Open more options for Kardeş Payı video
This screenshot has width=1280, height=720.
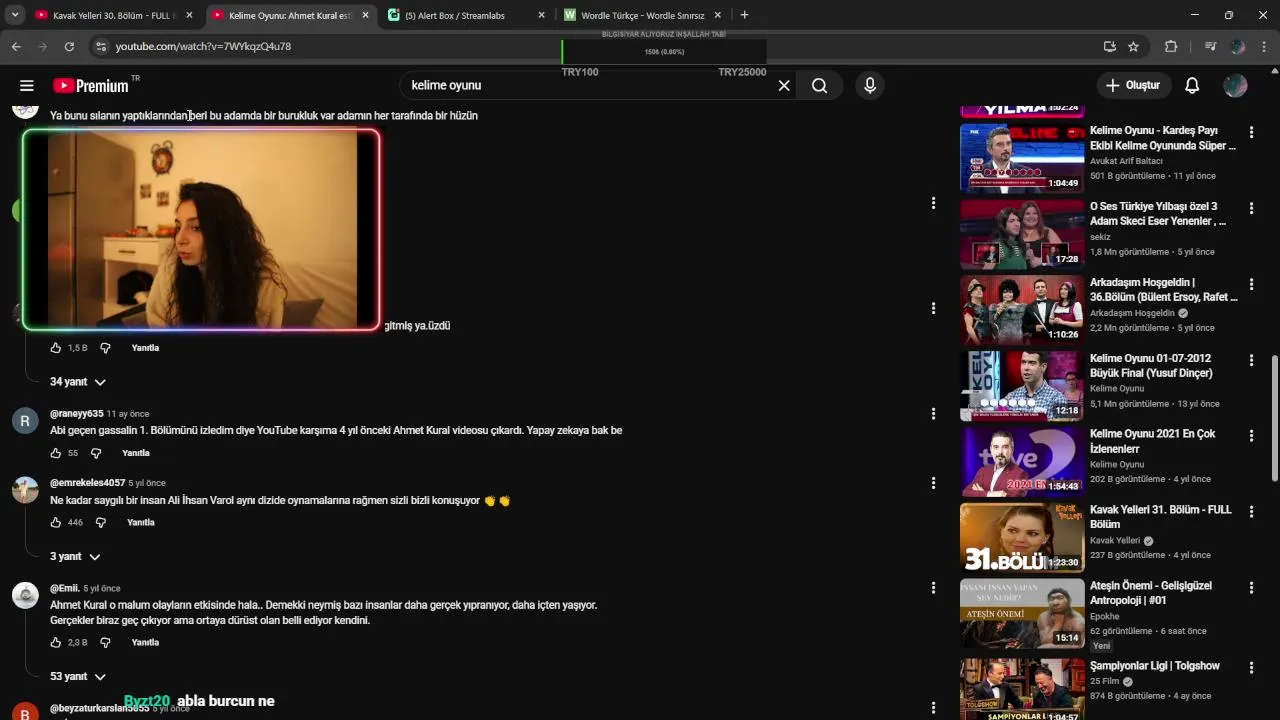point(1251,132)
